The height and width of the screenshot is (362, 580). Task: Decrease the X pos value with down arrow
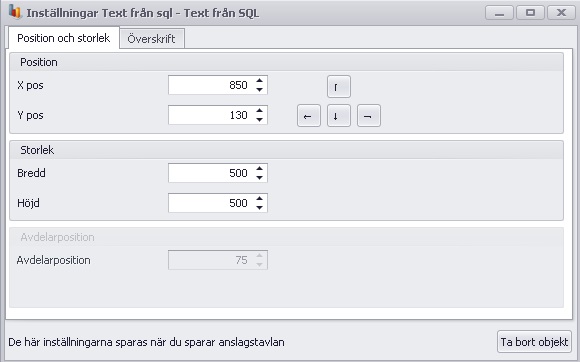click(259, 89)
